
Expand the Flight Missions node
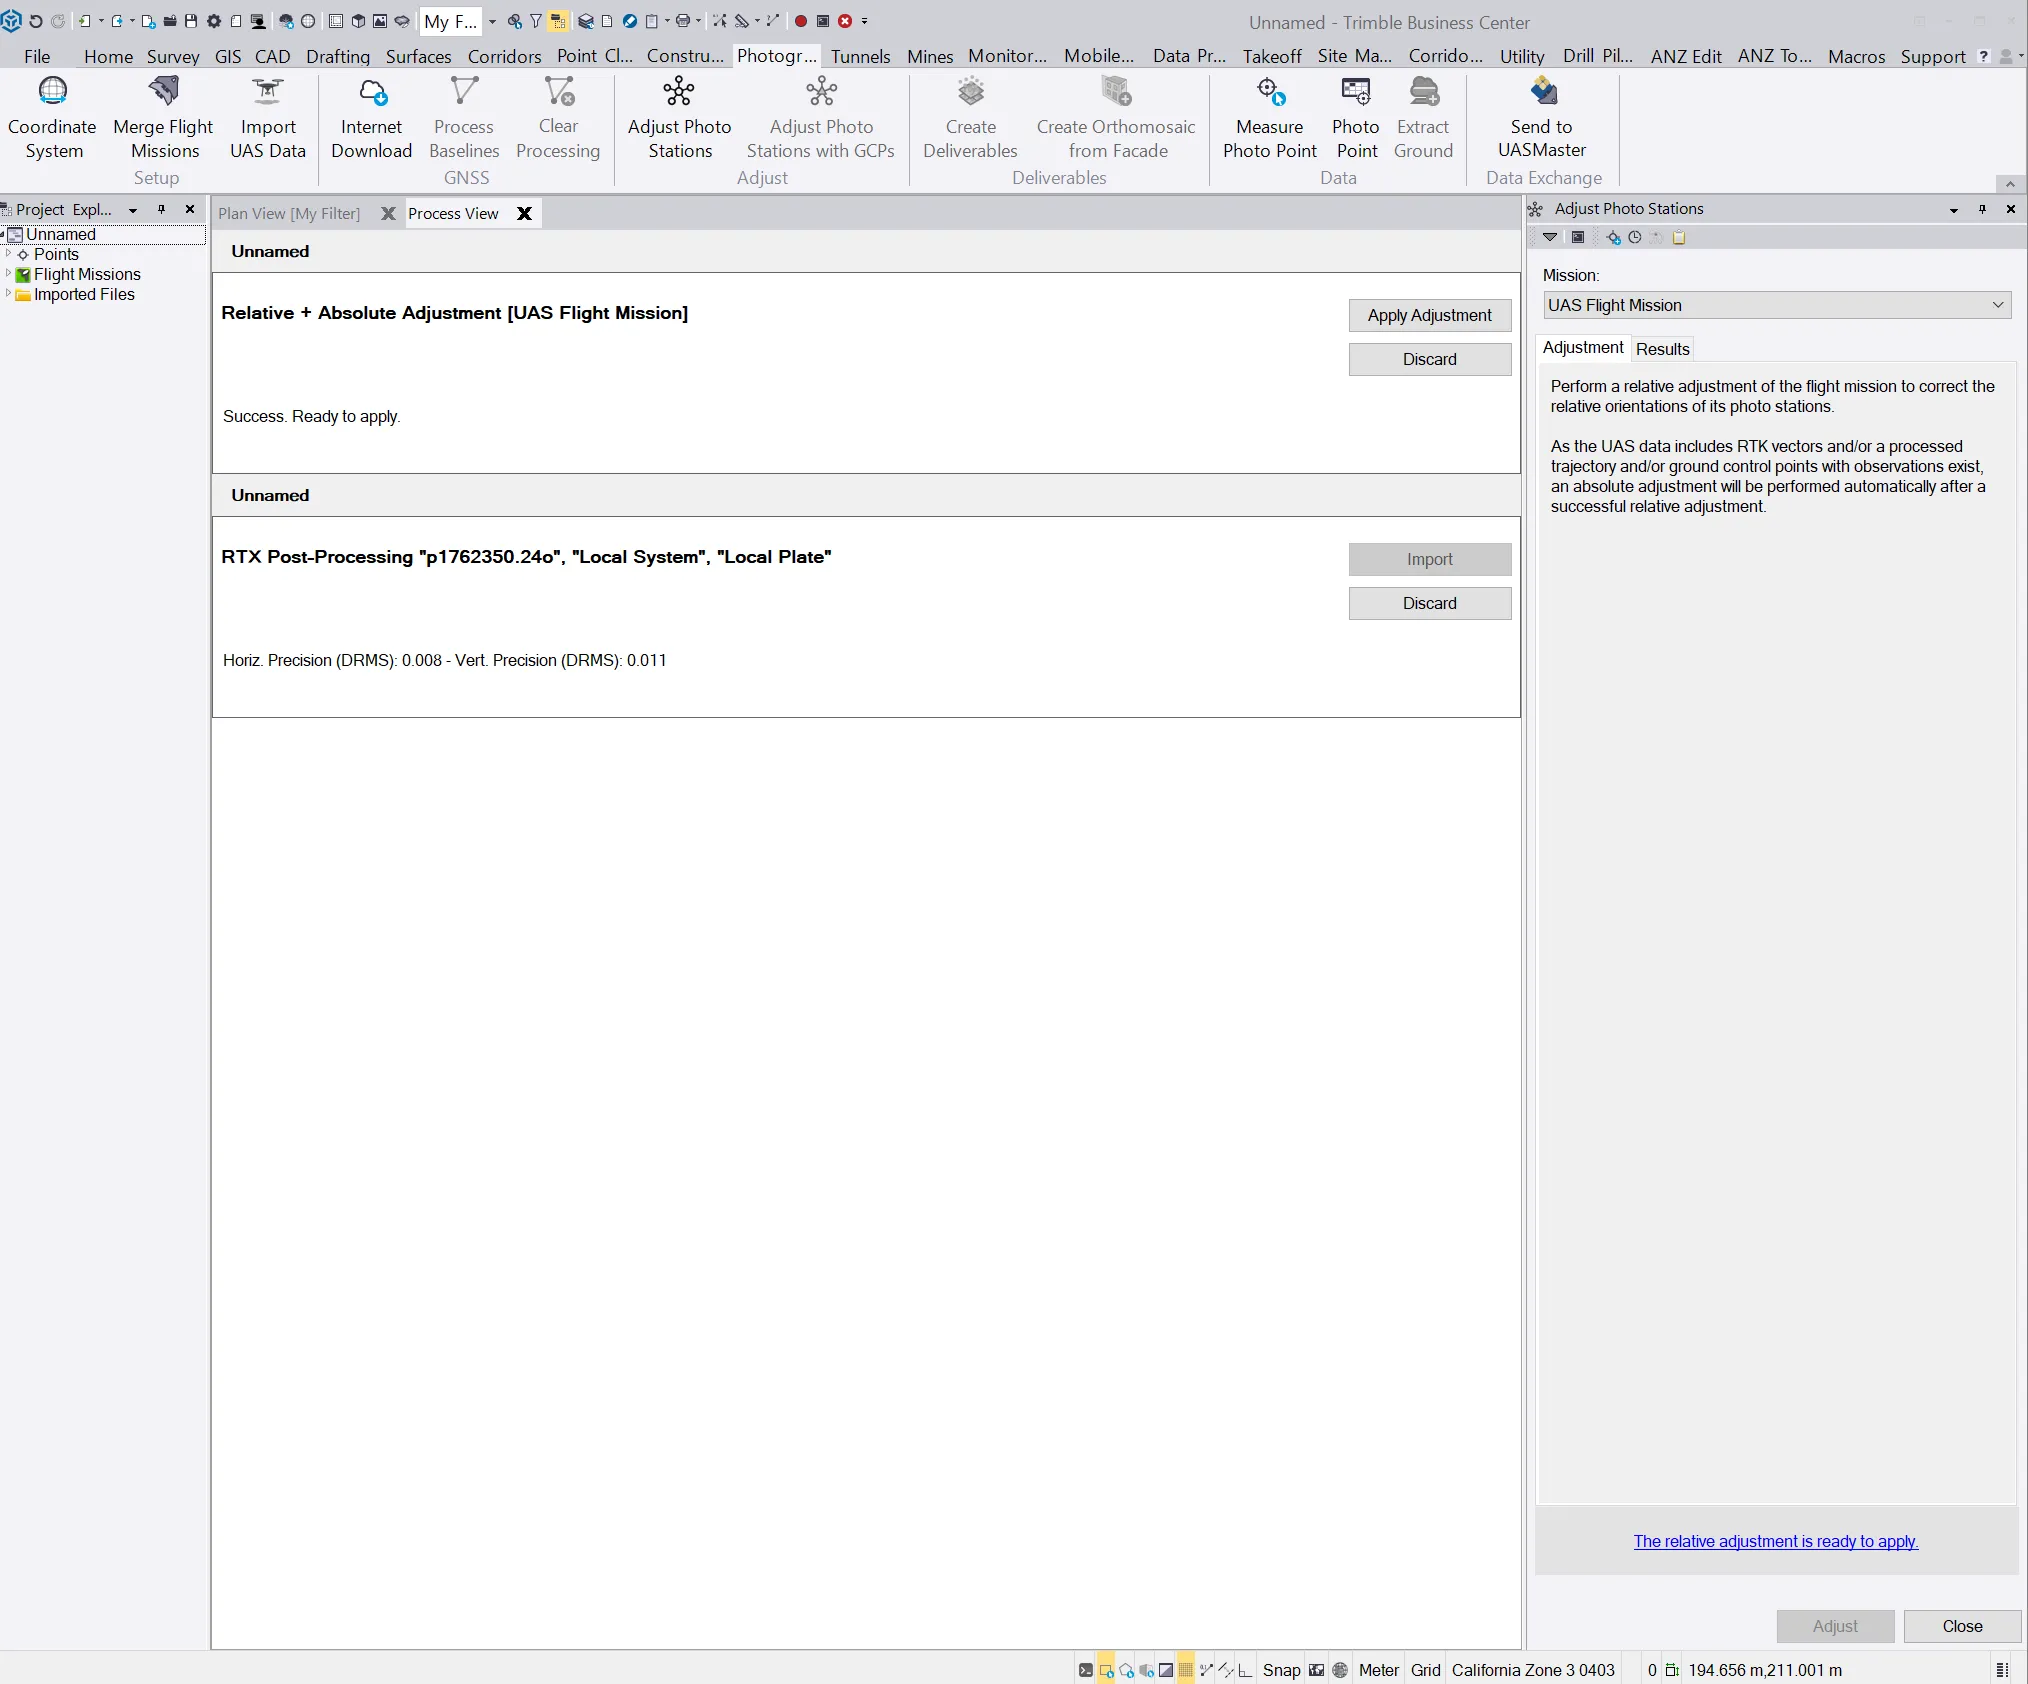coord(8,274)
